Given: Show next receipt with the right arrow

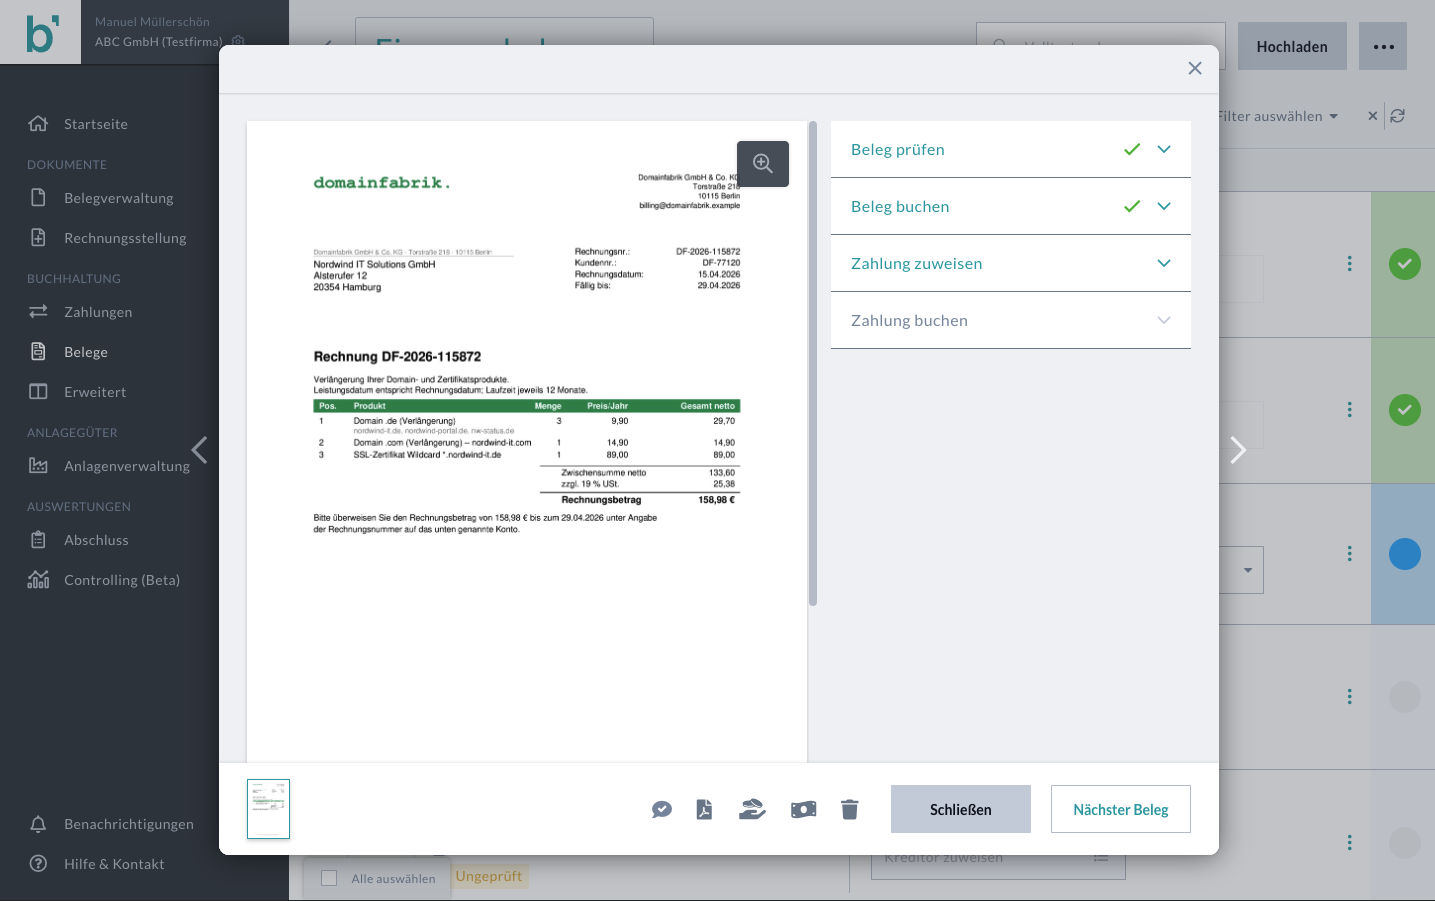Looking at the screenshot, I should tap(1238, 450).
